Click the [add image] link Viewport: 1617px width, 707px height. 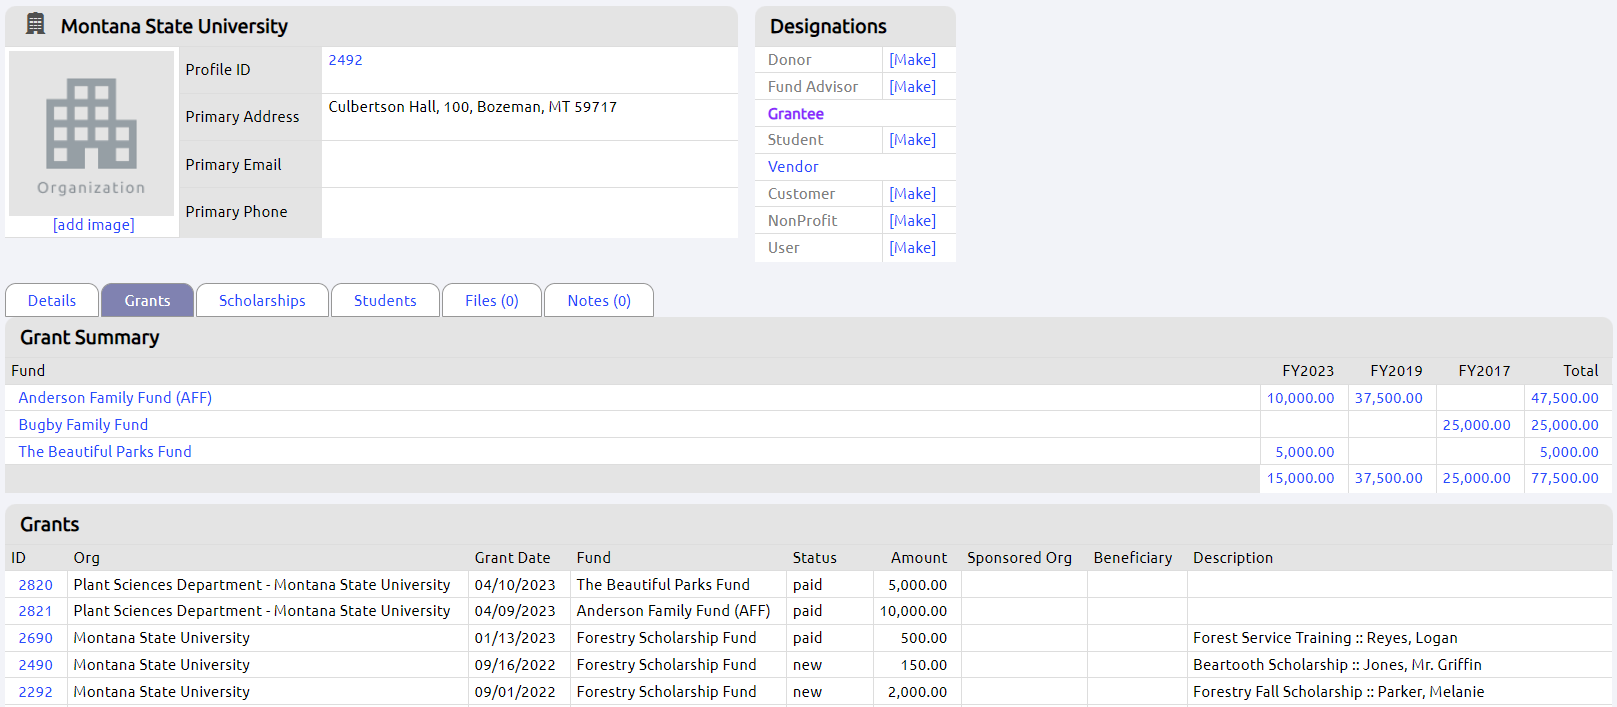pyautogui.click(x=93, y=225)
